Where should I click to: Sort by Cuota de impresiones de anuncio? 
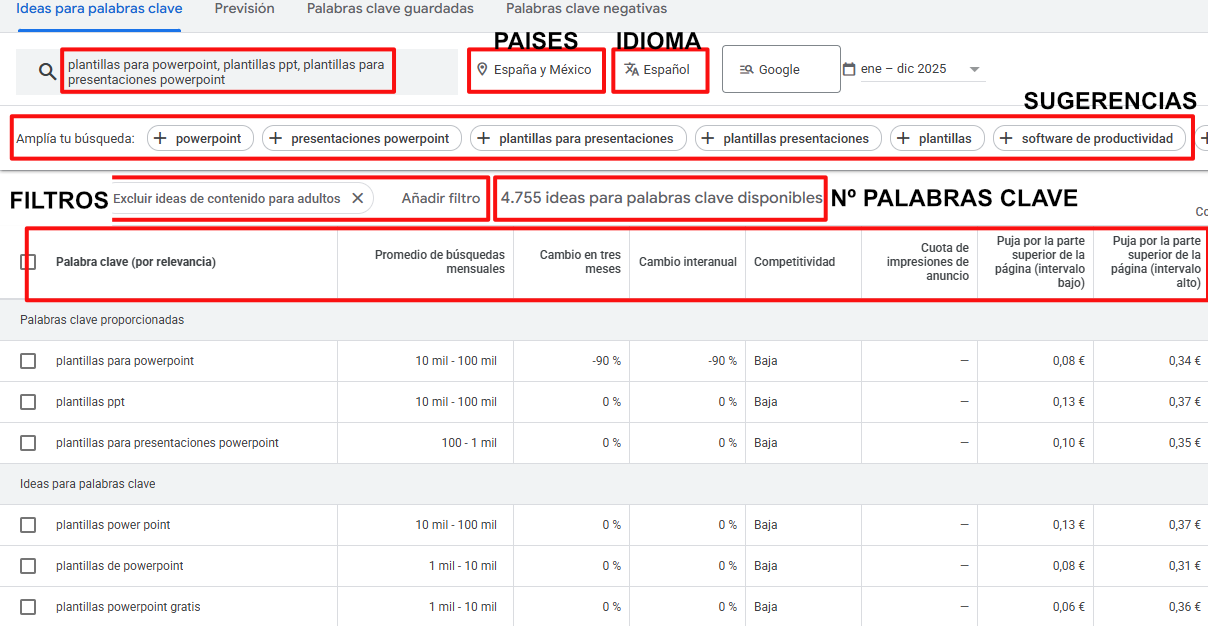click(x=927, y=262)
